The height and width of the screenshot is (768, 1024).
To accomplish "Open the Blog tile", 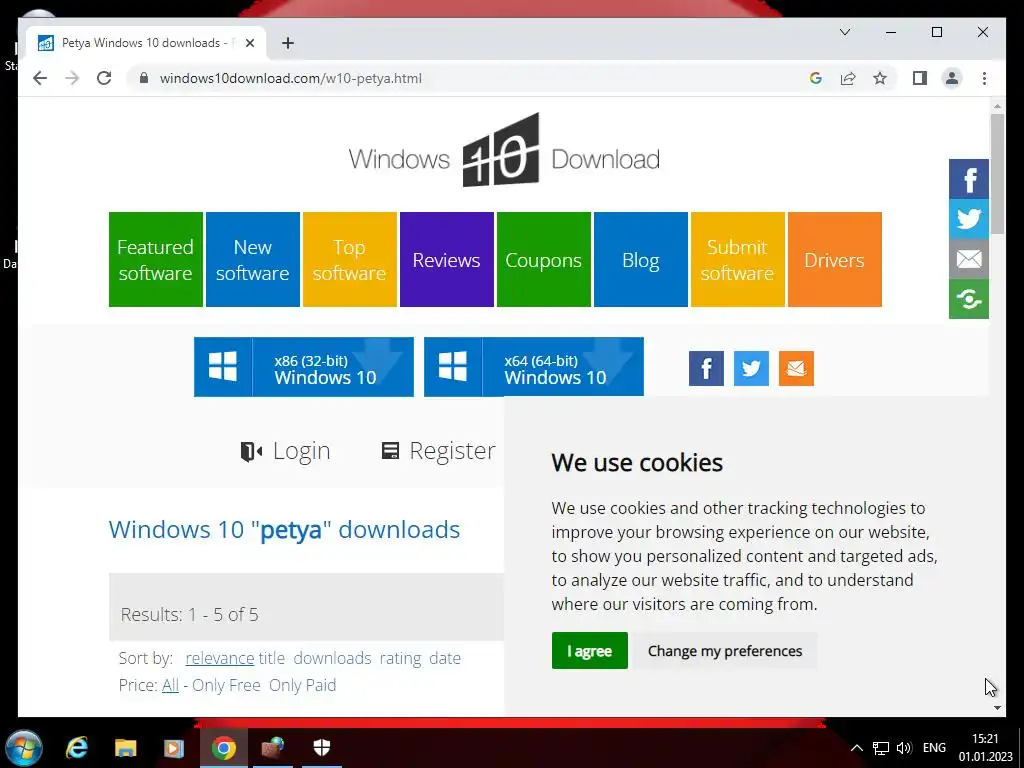I will coord(641,259).
